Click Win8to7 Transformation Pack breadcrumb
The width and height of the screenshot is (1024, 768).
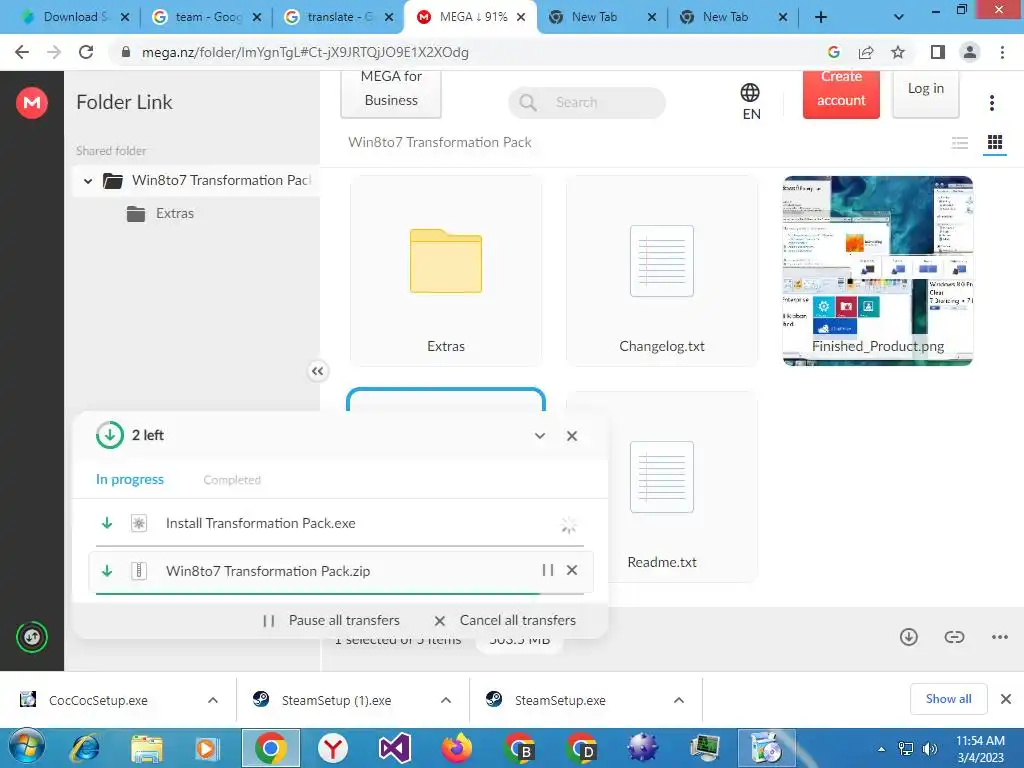click(x=440, y=142)
